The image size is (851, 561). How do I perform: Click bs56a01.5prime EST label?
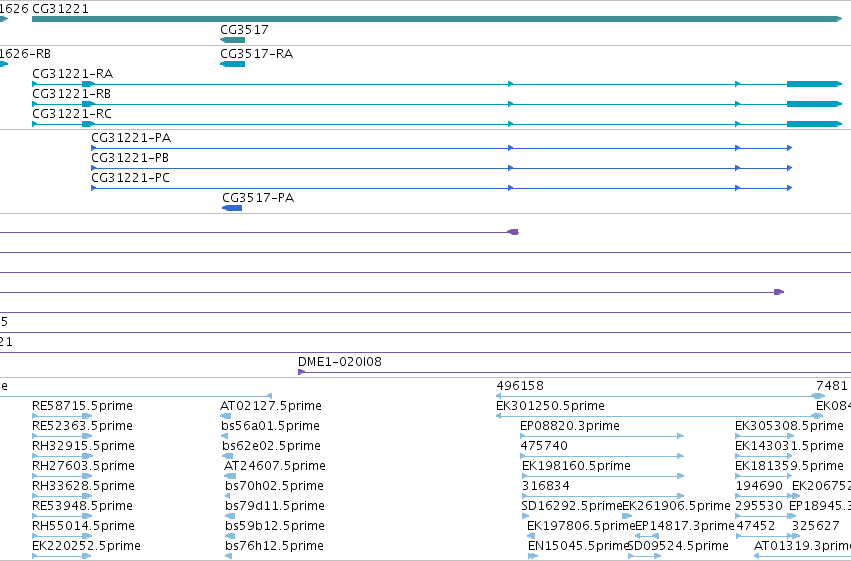coord(270,426)
